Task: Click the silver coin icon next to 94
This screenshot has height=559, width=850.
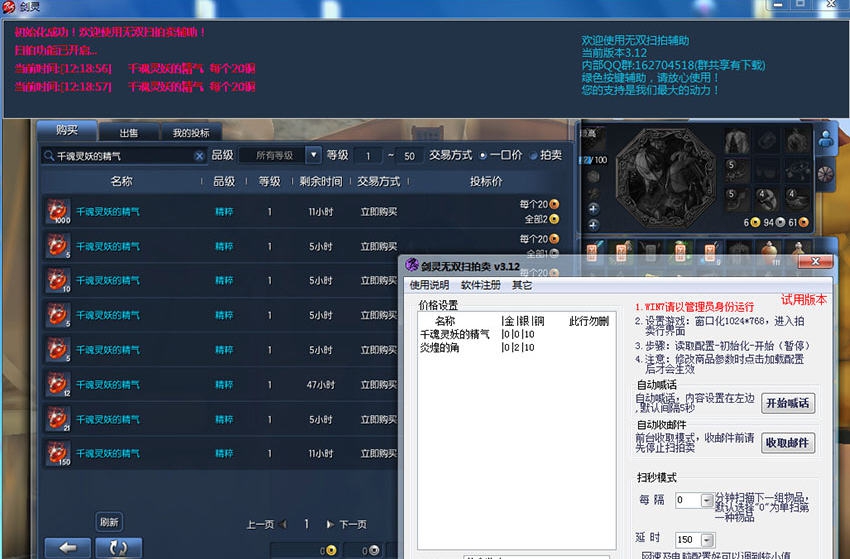Action: tap(780, 222)
